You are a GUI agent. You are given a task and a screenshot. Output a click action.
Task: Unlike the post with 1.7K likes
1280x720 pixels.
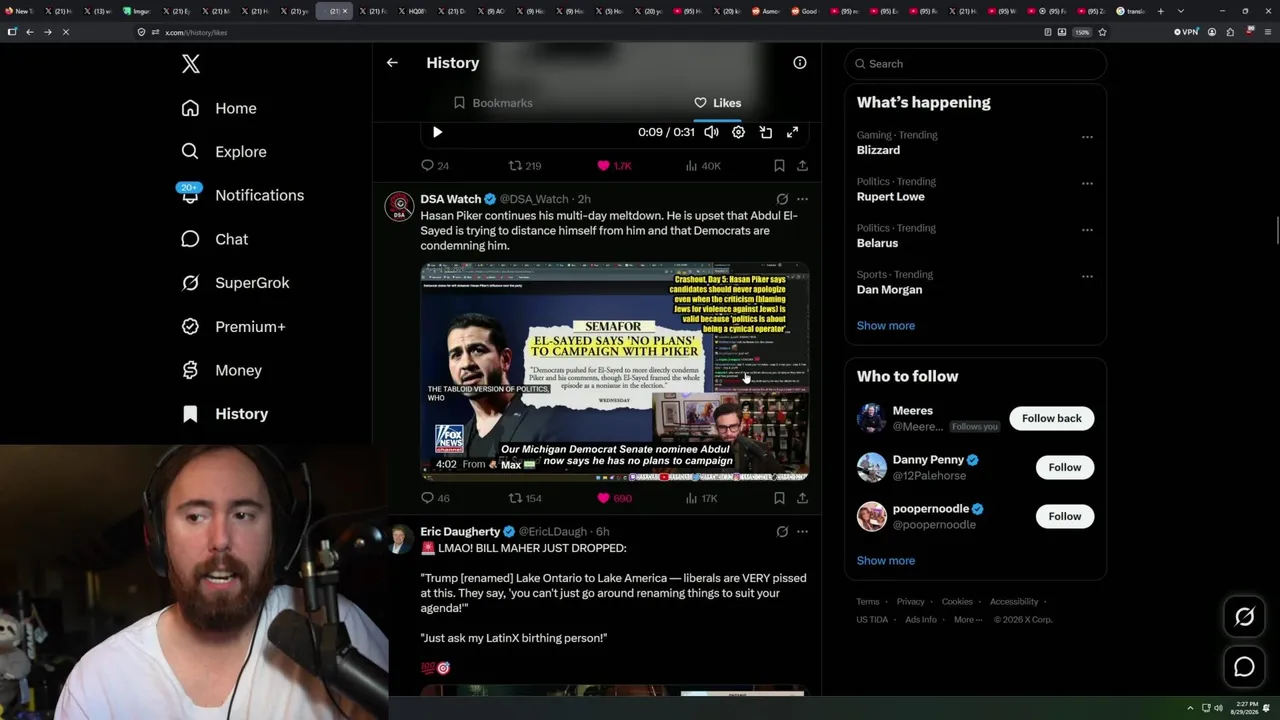(x=614, y=166)
